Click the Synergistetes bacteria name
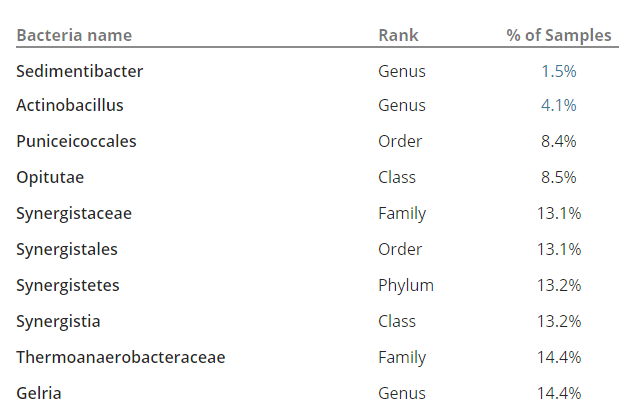Image resolution: width=629 pixels, height=417 pixels. tap(68, 285)
